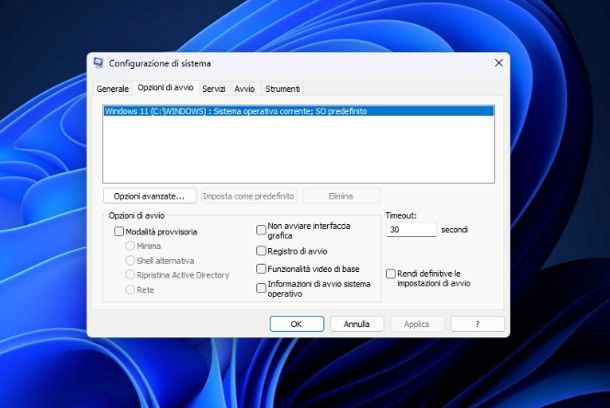This screenshot has width=610, height=408.
Task: Click the Timeout: label
Action: pyautogui.click(x=401, y=215)
